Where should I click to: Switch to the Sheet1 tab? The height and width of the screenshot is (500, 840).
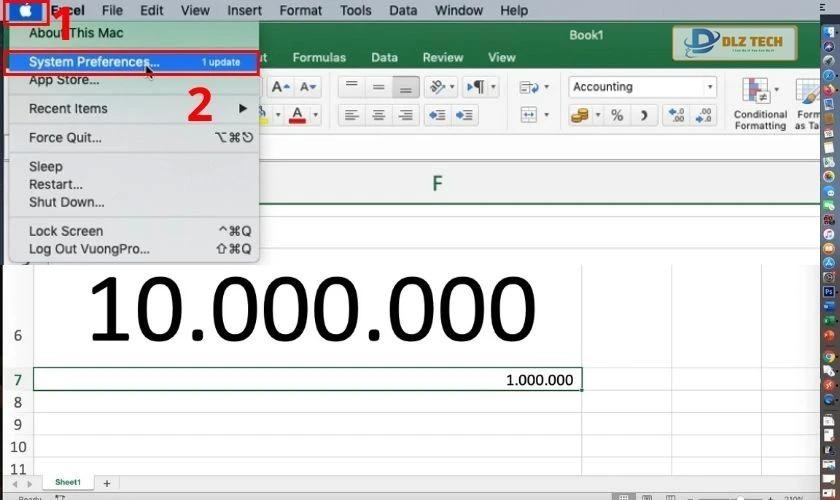(x=68, y=482)
